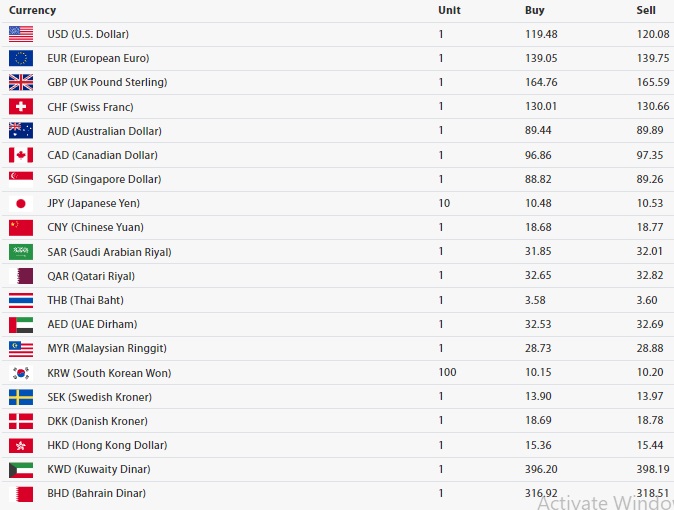The width and height of the screenshot is (674, 510).
Task: Click the Bahrain flag icon
Action: click(21, 493)
